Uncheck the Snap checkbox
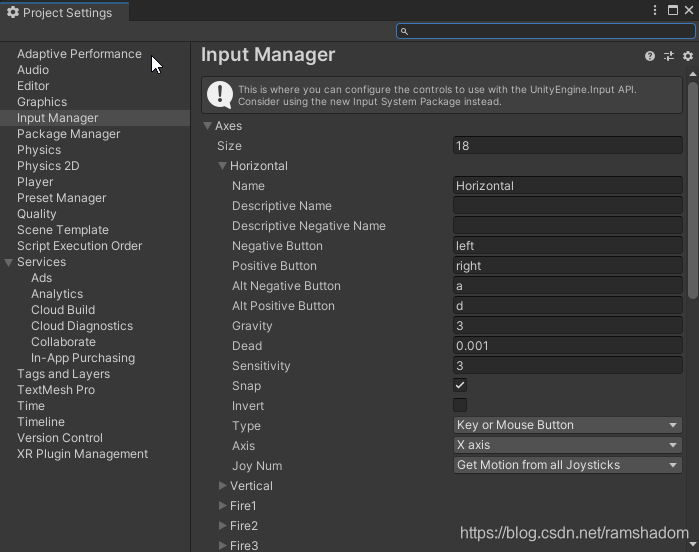The image size is (699, 552). point(460,385)
